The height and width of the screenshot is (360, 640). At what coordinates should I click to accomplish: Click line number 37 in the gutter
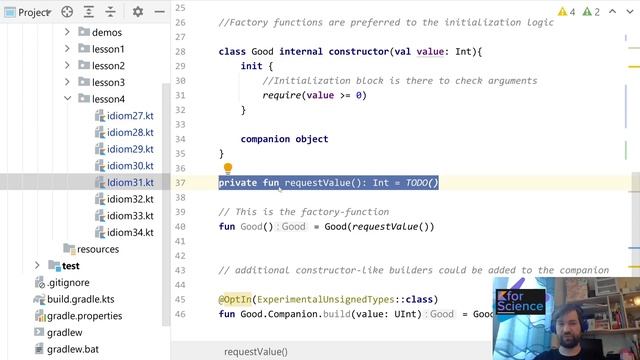[180, 183]
